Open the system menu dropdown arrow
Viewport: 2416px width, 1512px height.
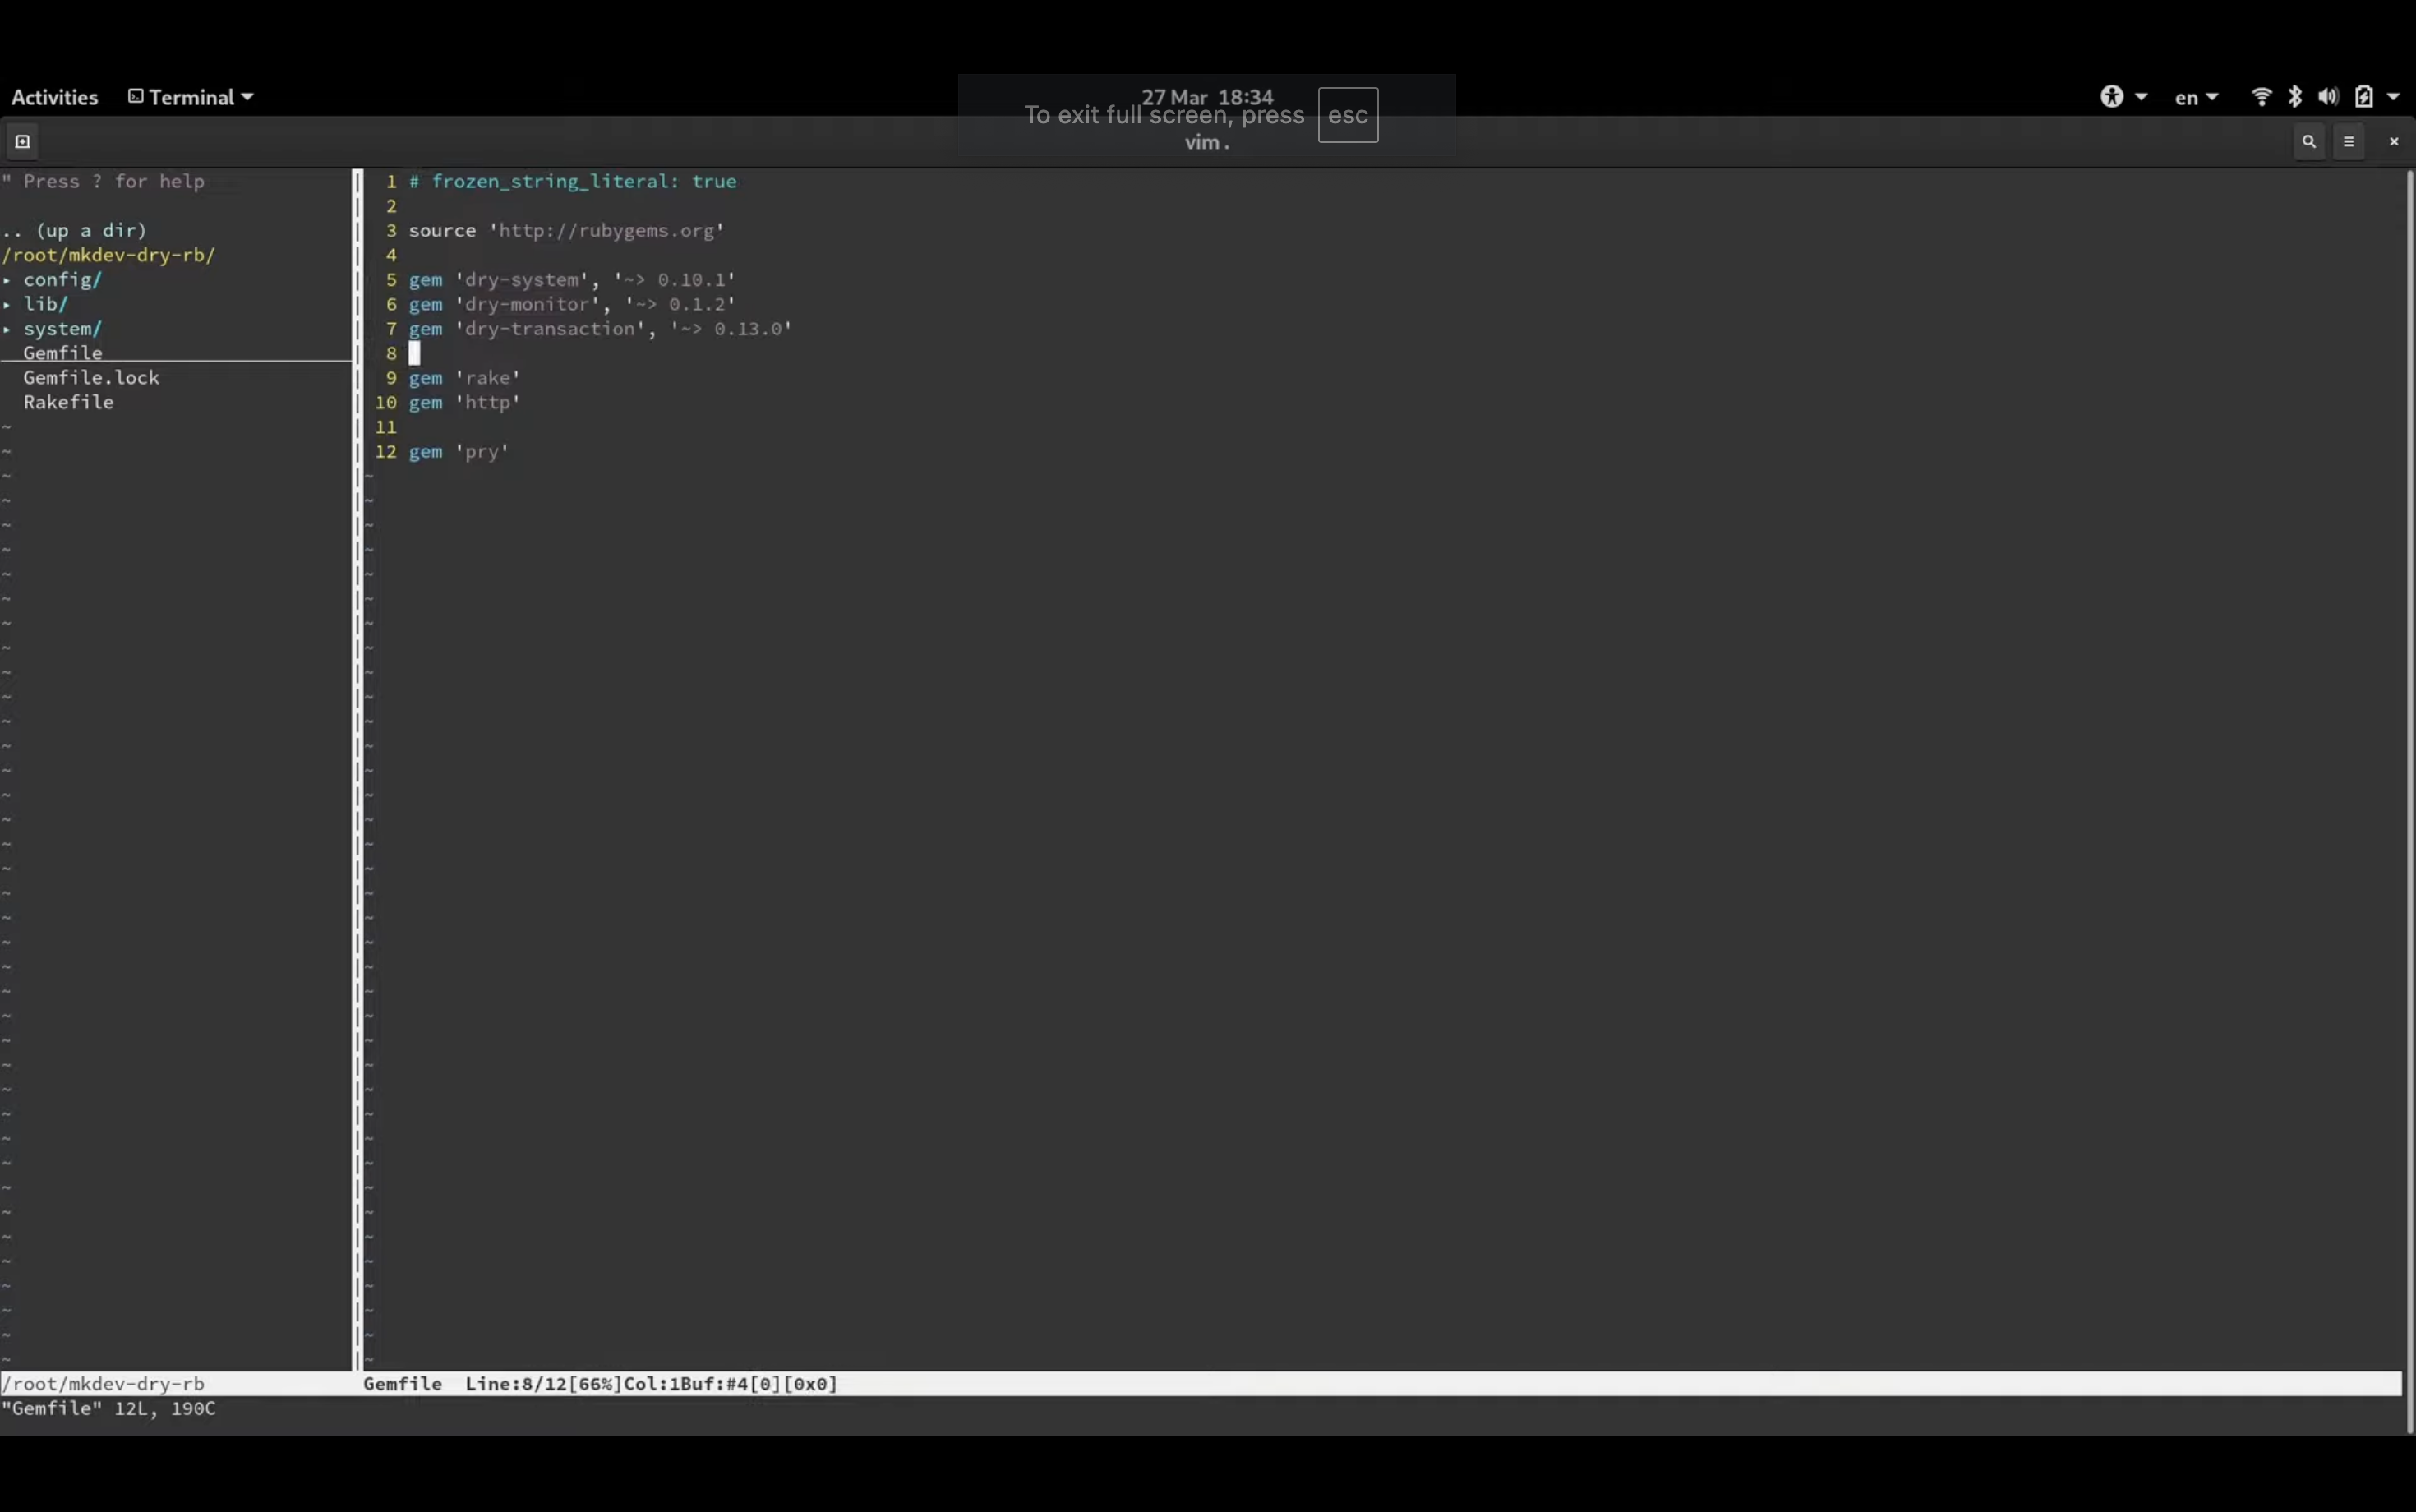(x=2393, y=97)
